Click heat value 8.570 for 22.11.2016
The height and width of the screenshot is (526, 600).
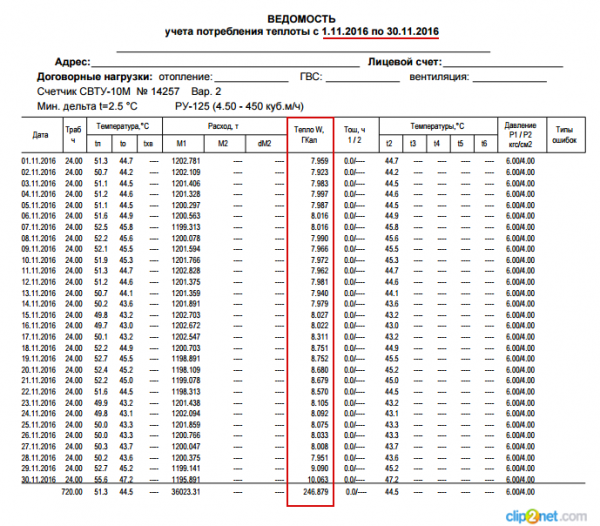pyautogui.click(x=320, y=392)
